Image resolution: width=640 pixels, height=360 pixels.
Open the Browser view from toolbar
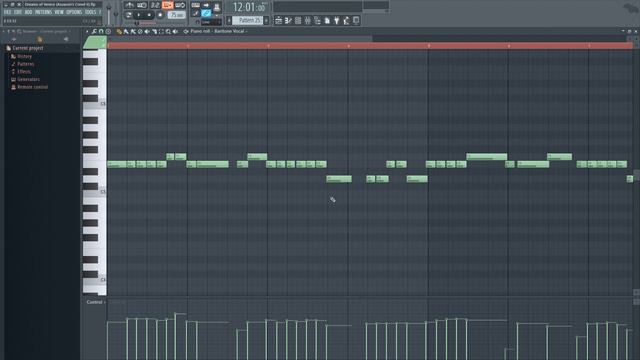(317, 20)
